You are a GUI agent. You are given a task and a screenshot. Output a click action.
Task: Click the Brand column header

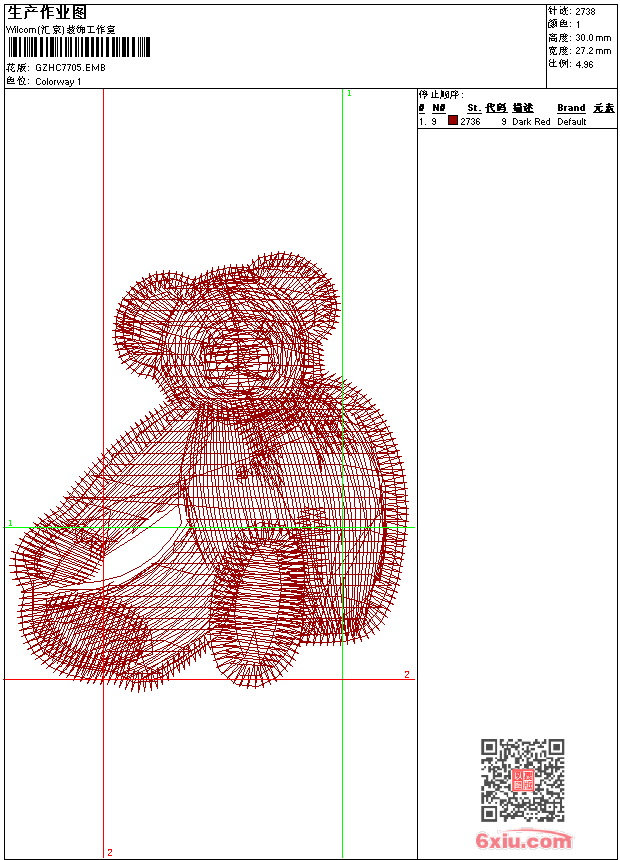[571, 108]
